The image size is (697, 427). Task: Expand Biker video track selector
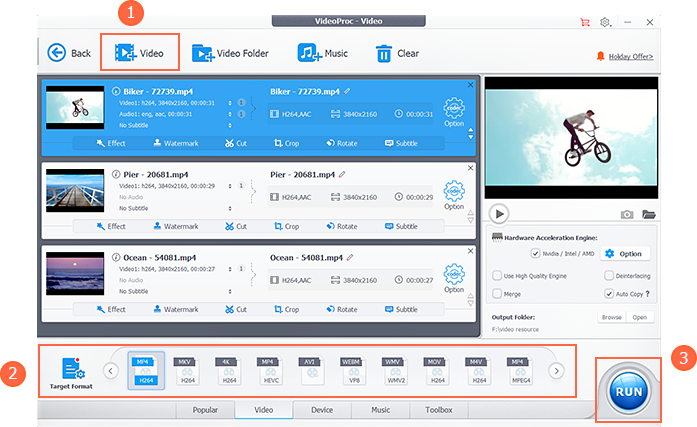click(x=230, y=103)
